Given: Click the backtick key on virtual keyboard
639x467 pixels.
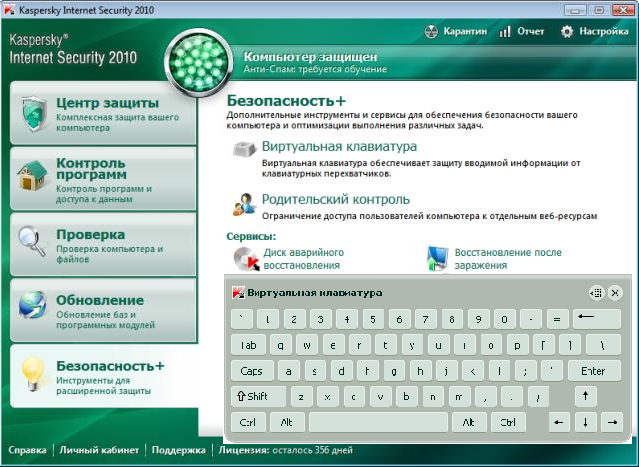Looking at the screenshot, I should tap(242, 319).
